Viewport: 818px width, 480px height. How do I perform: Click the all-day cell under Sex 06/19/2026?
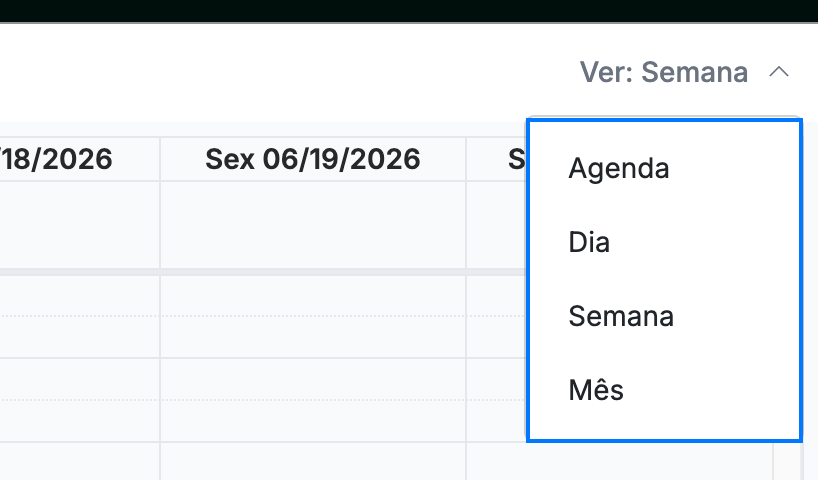click(312, 225)
